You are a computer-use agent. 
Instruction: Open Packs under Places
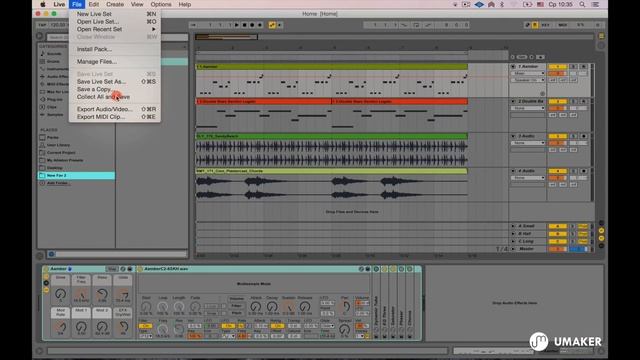point(53,138)
